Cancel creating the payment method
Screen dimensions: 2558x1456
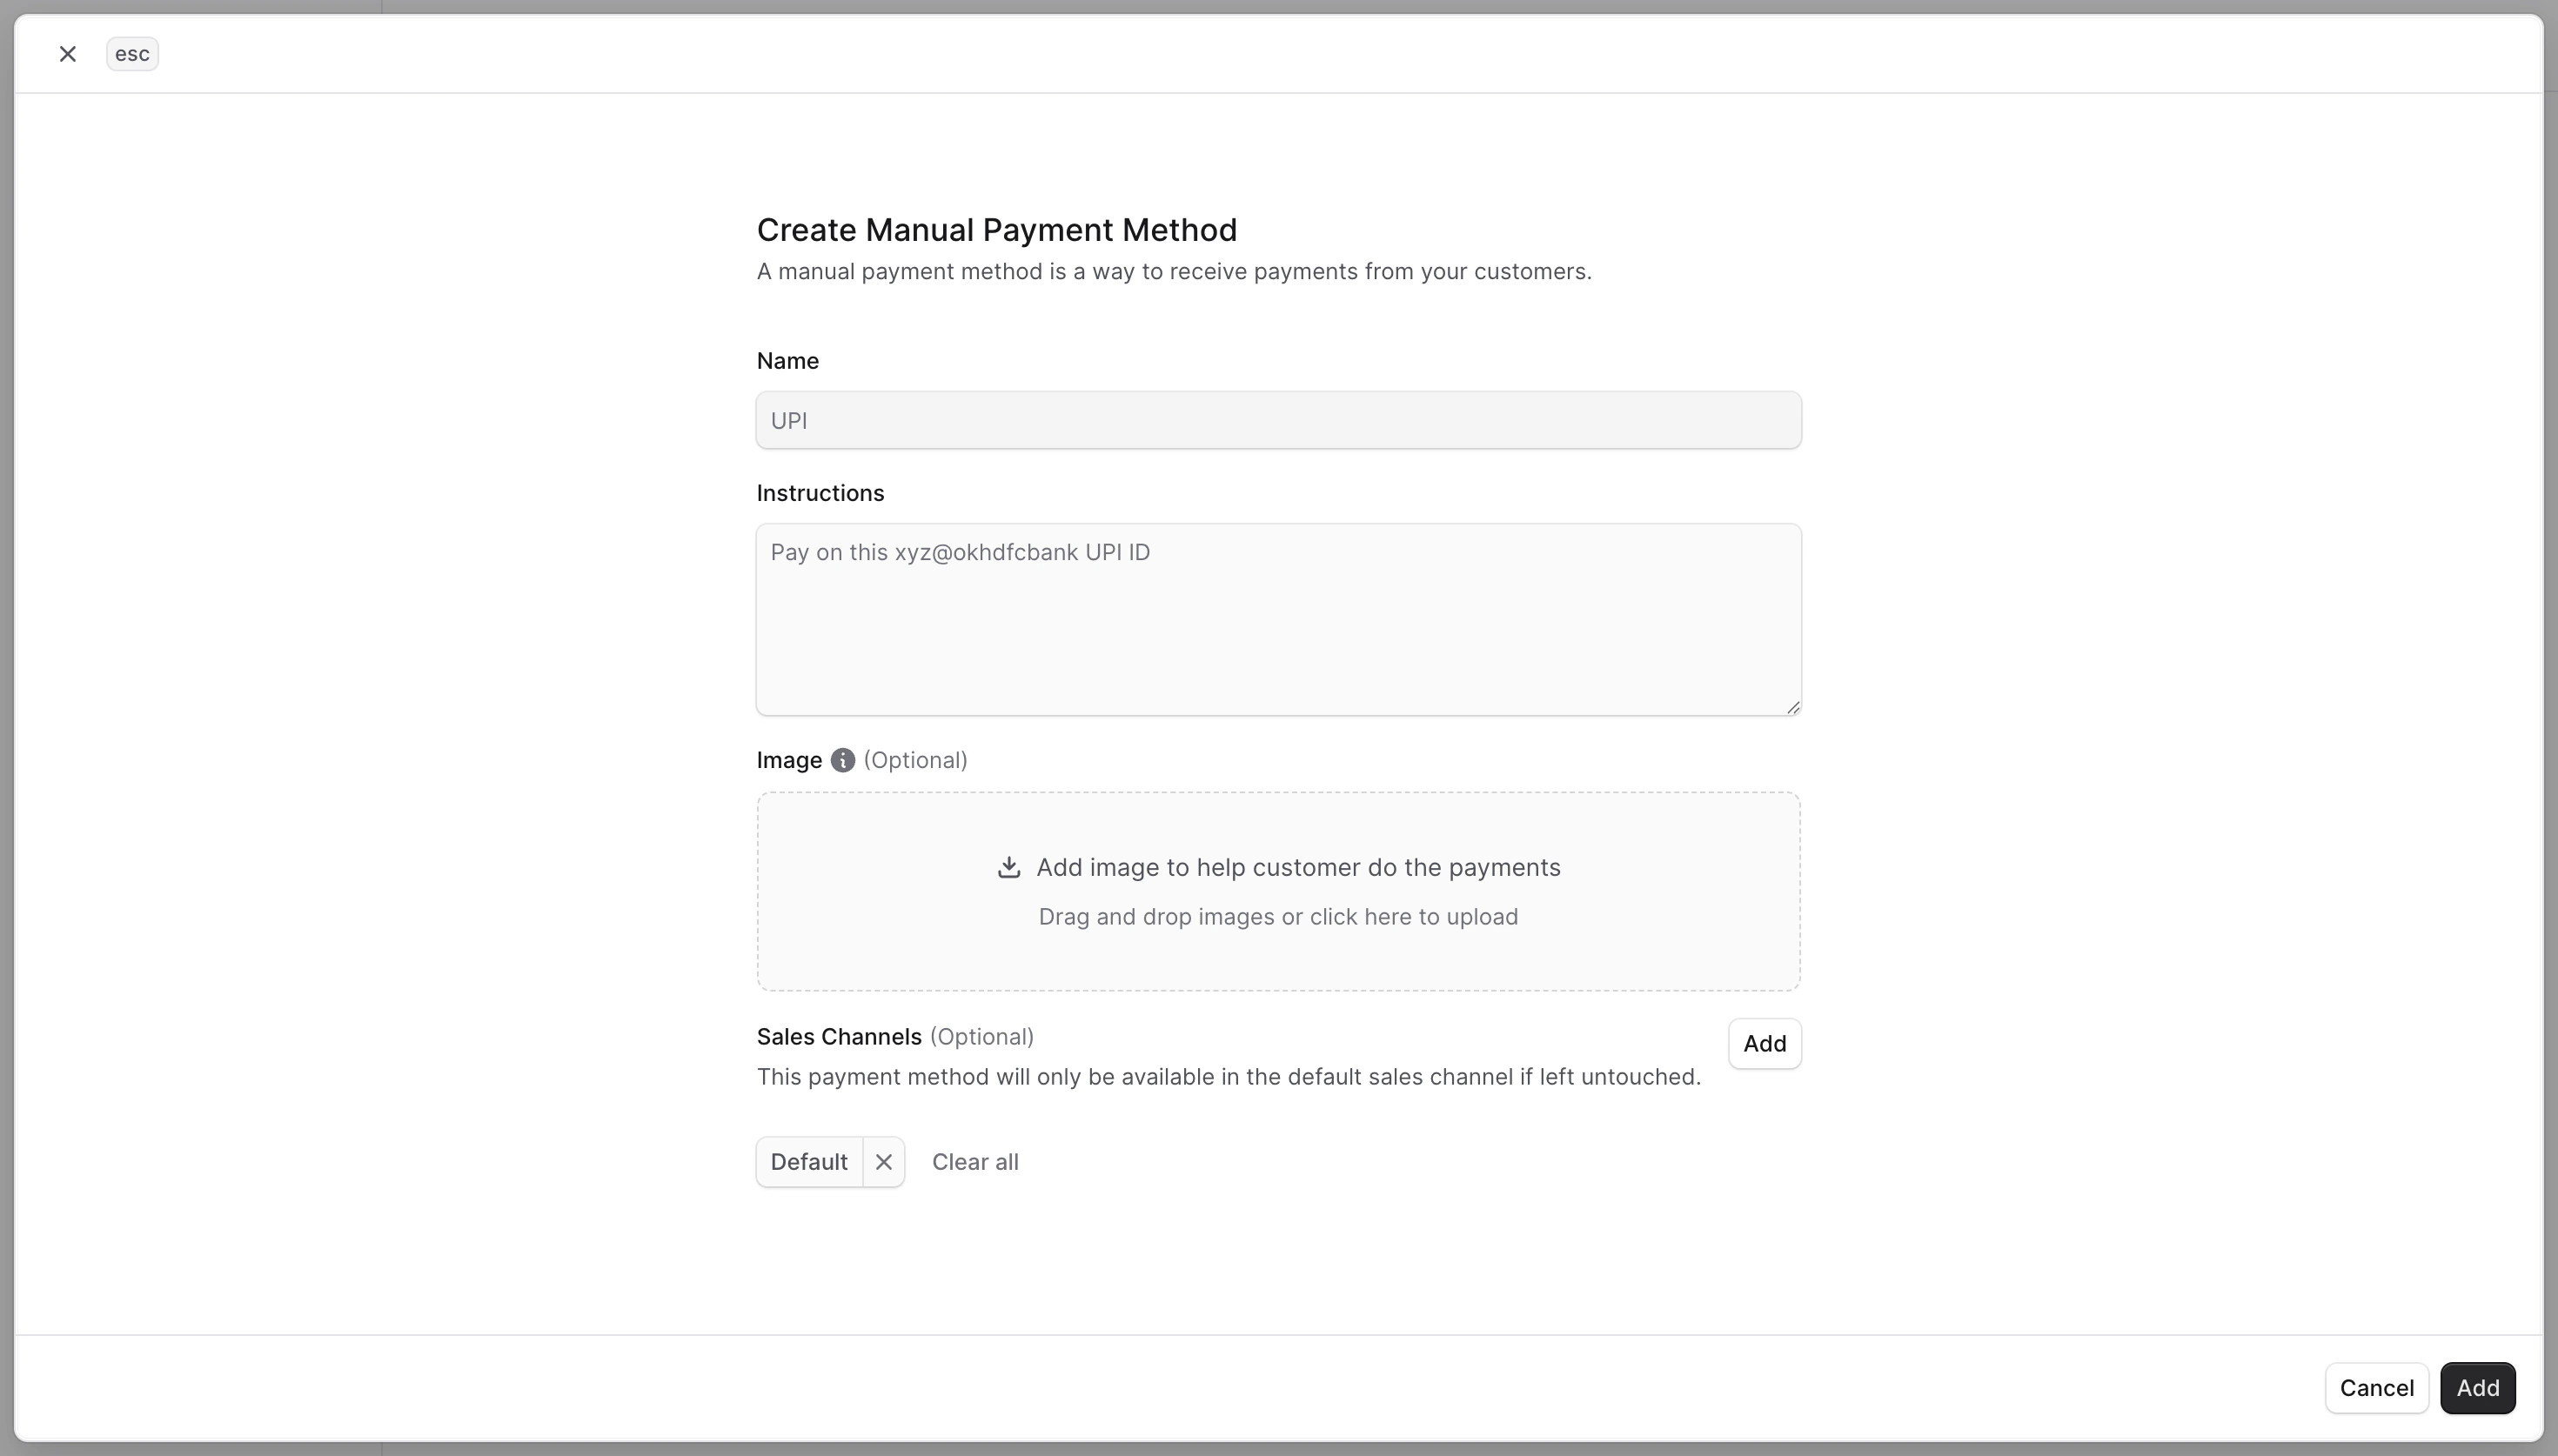(x=2375, y=1387)
